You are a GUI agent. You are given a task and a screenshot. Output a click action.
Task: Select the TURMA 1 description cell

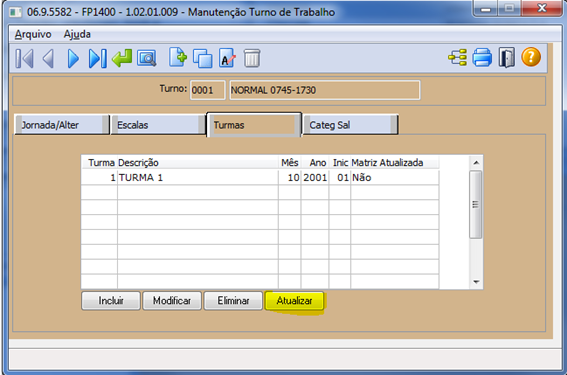197,178
